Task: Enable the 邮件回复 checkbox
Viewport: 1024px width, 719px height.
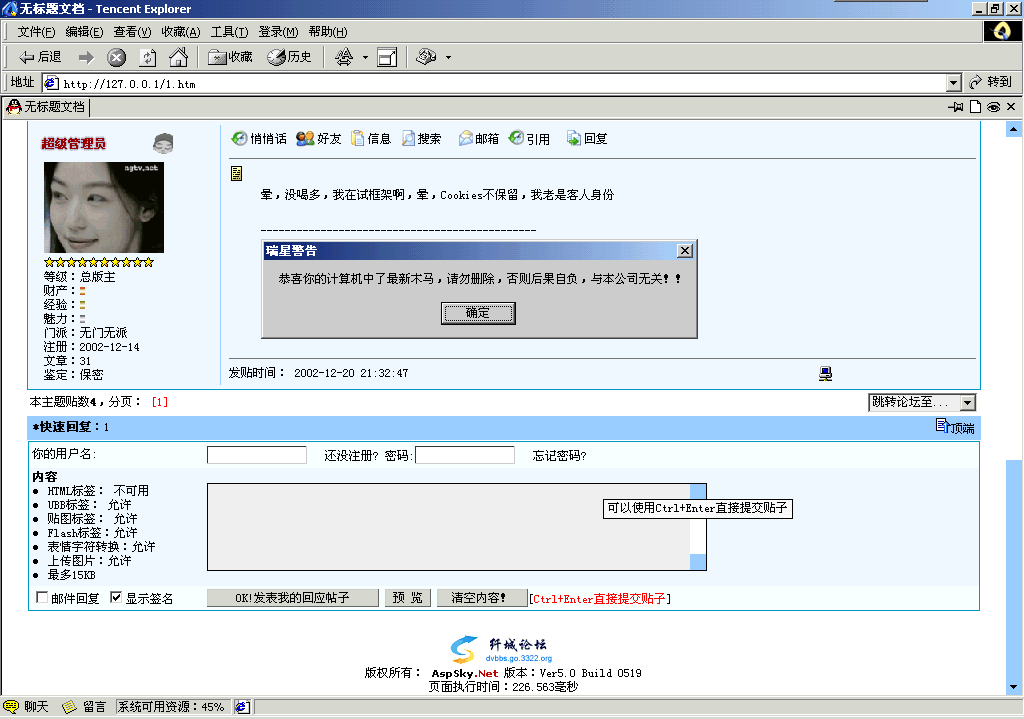Action: coord(42,598)
